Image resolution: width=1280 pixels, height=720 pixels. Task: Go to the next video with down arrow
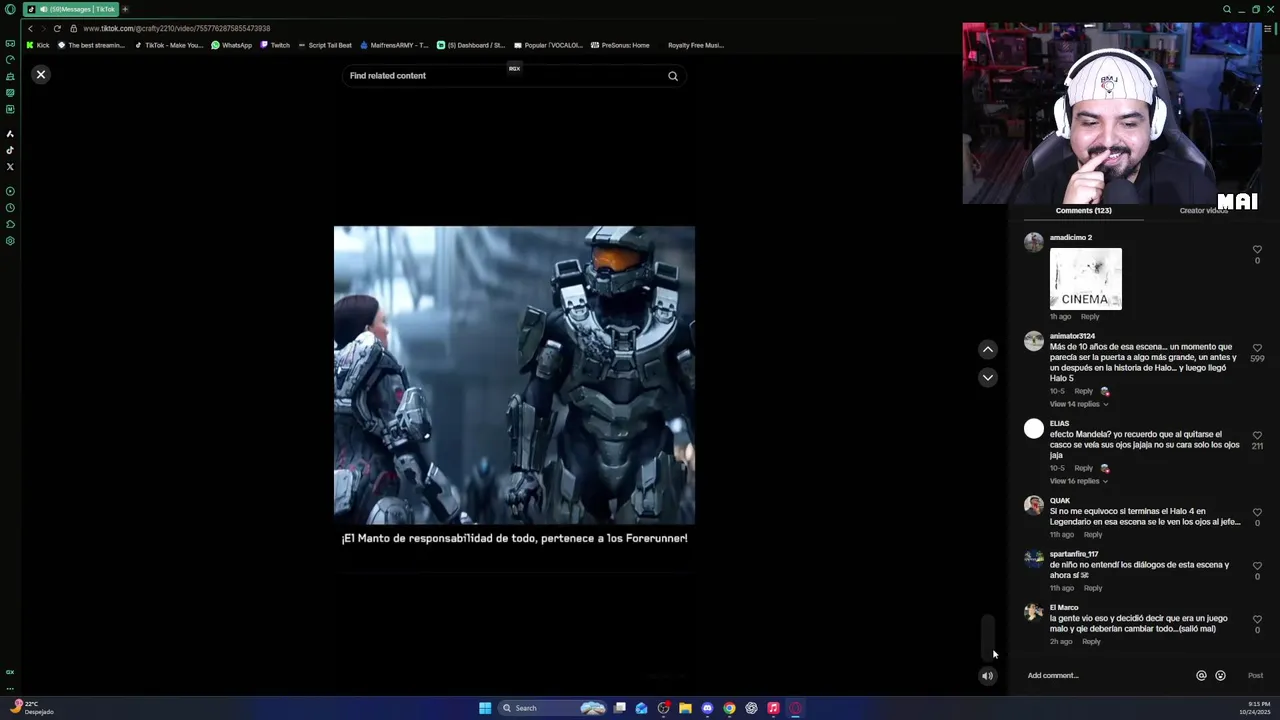[x=988, y=377]
